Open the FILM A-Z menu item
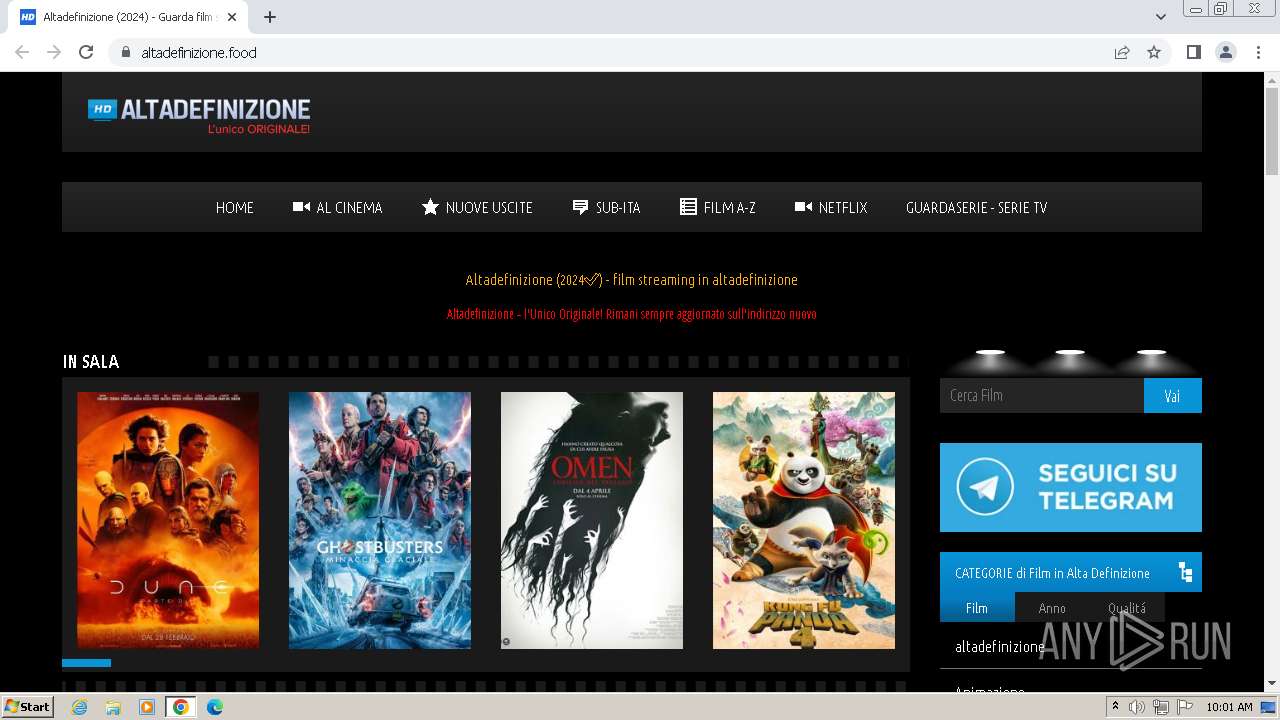The image size is (1280, 720). click(718, 207)
